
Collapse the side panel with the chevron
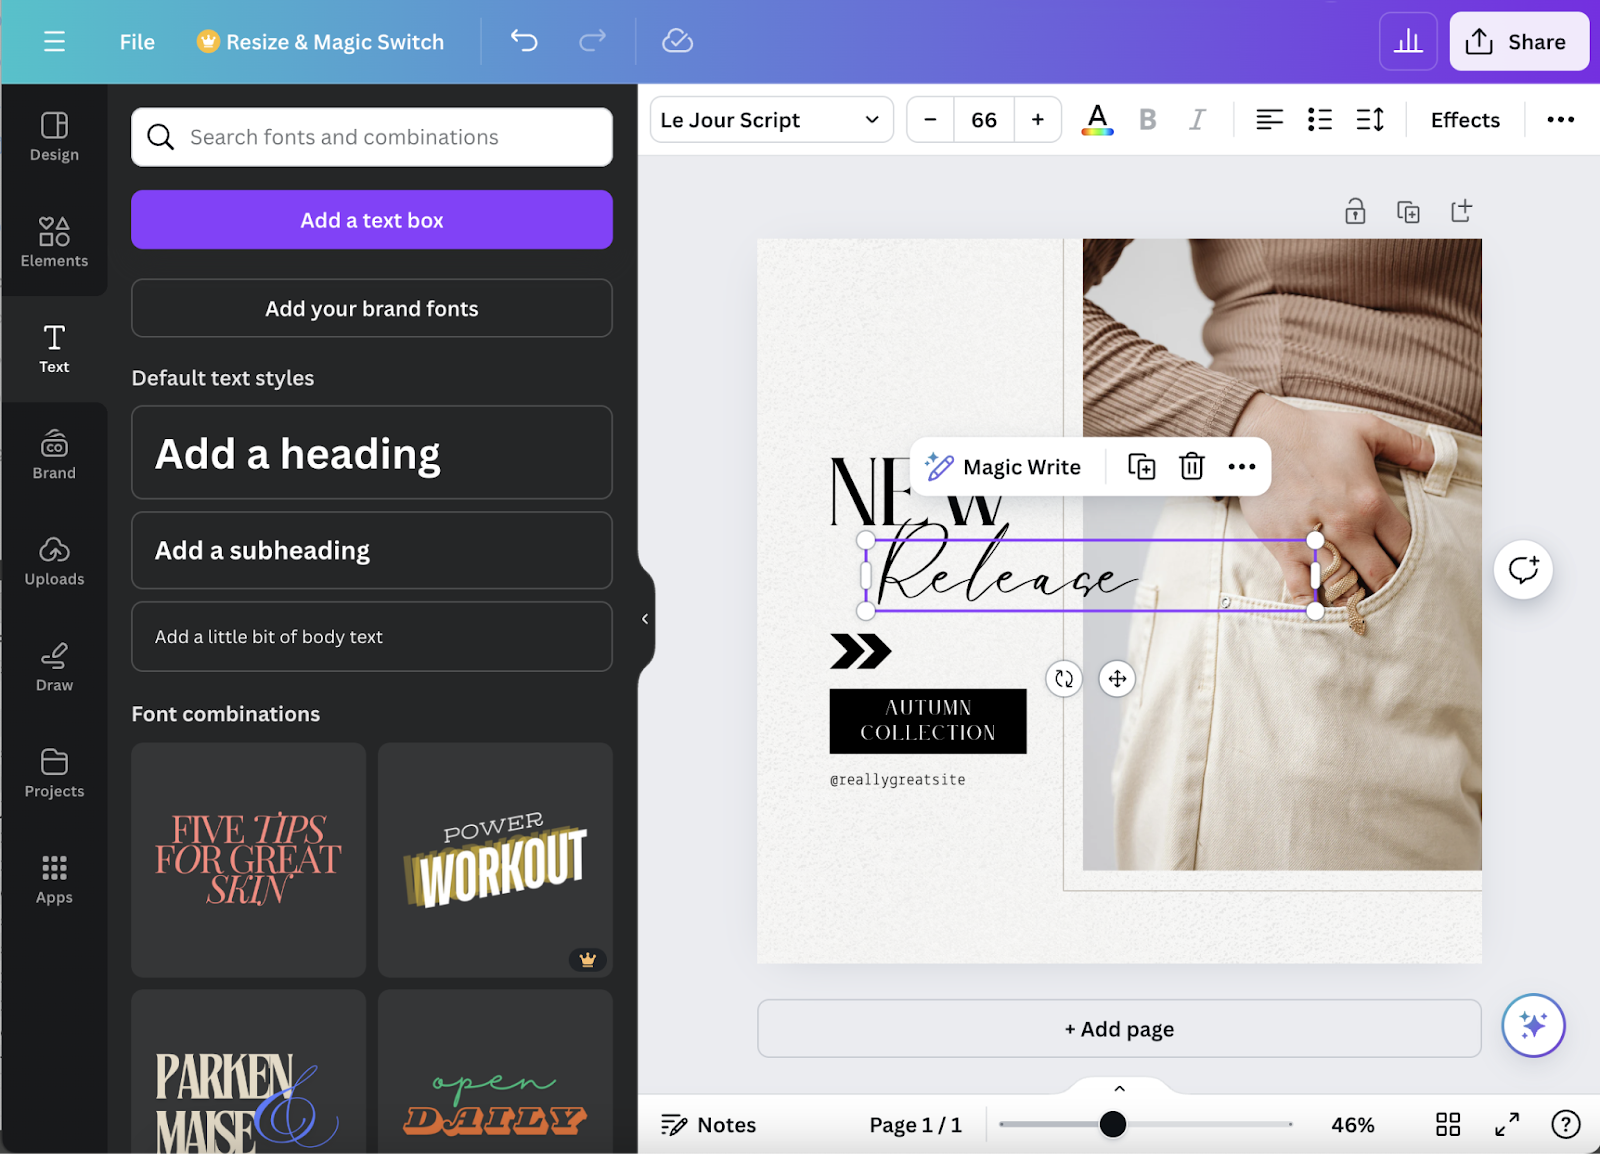click(644, 618)
